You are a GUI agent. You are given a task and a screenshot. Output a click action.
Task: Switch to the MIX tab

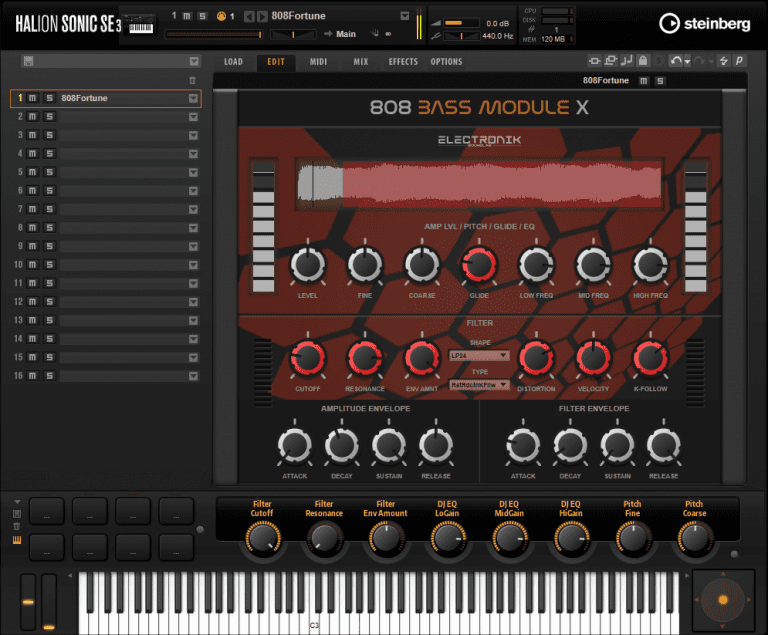(361, 62)
